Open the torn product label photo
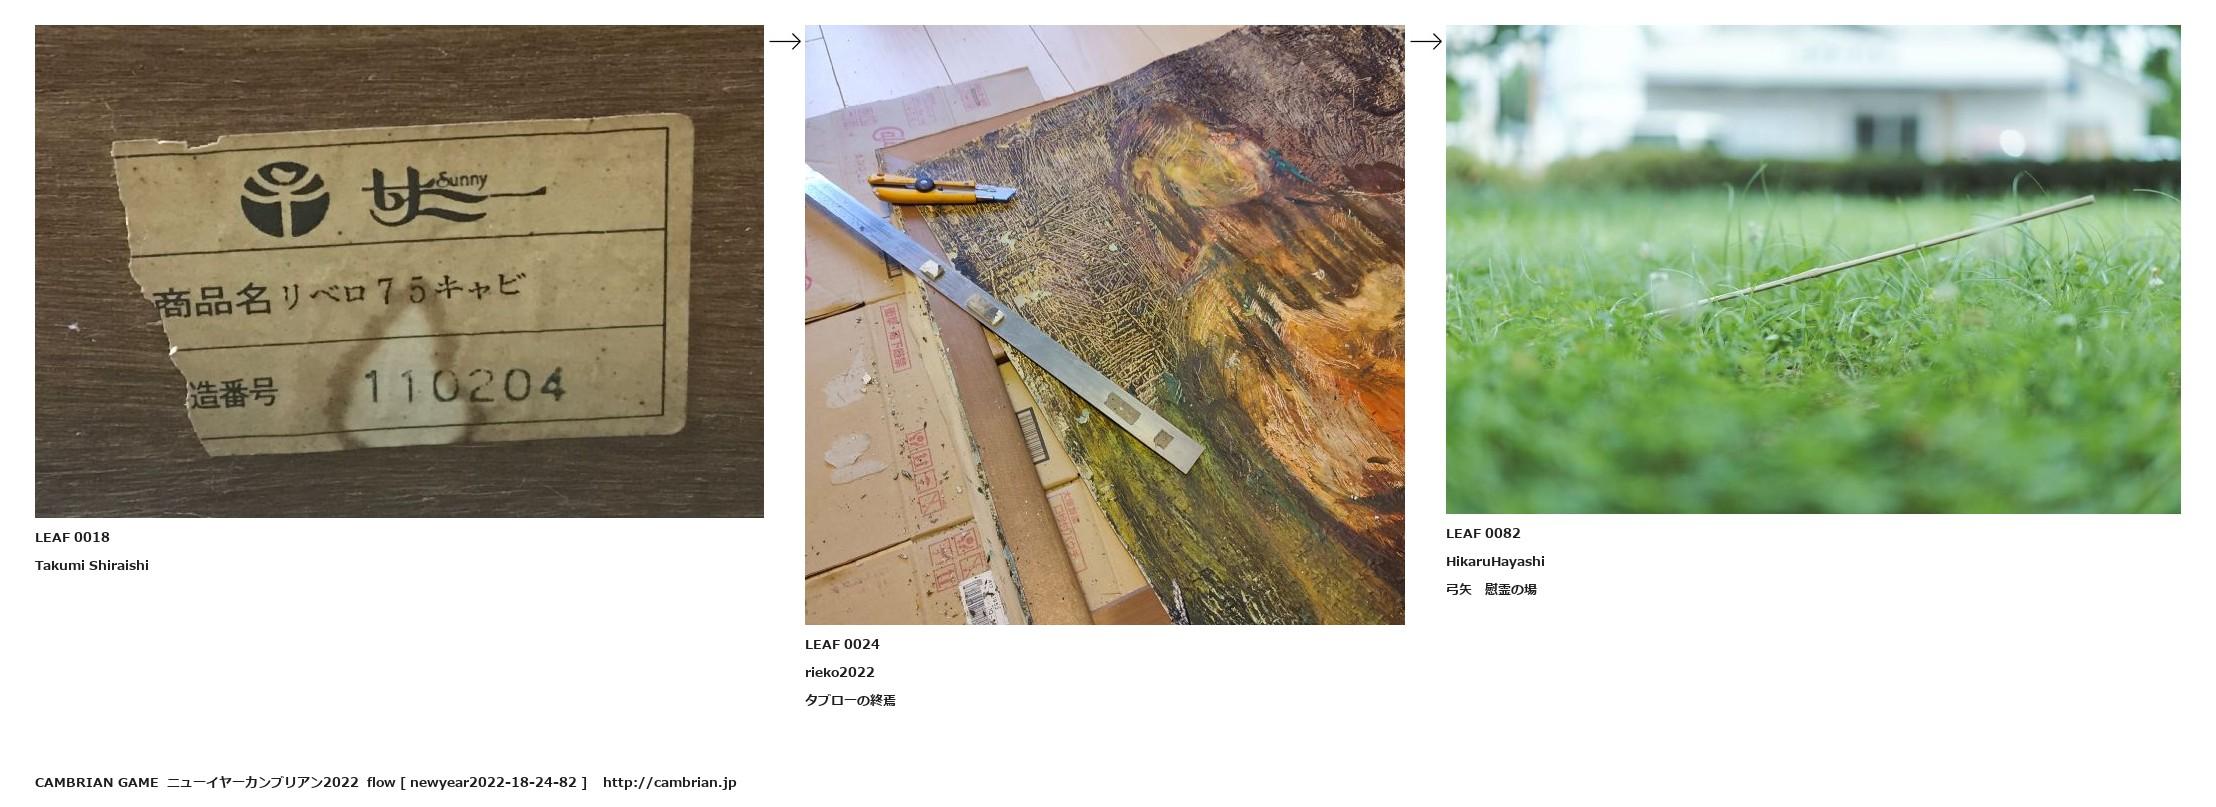Image resolution: width=2216 pixels, height=807 pixels. pos(399,271)
